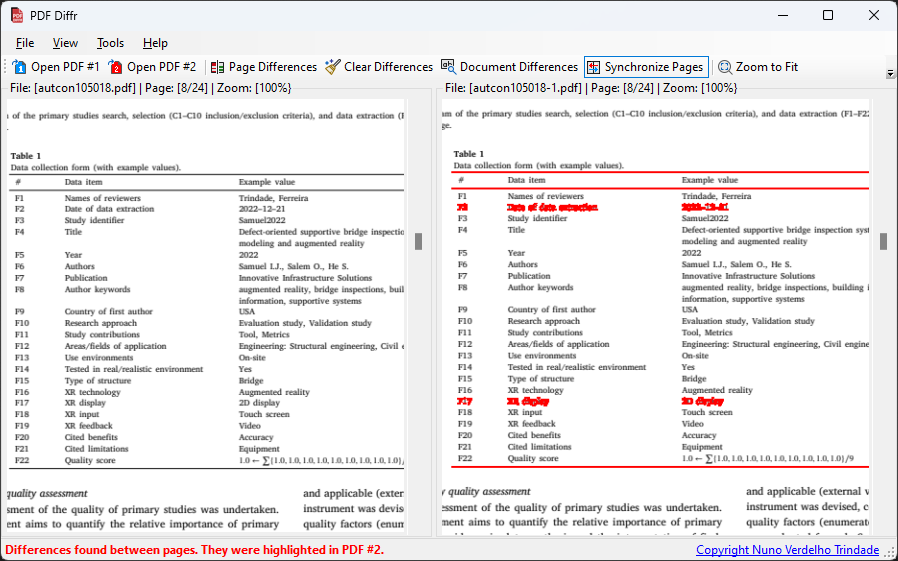898x561 pixels.
Task: Click status message 'Differences found between pages'
Action: [195, 550]
